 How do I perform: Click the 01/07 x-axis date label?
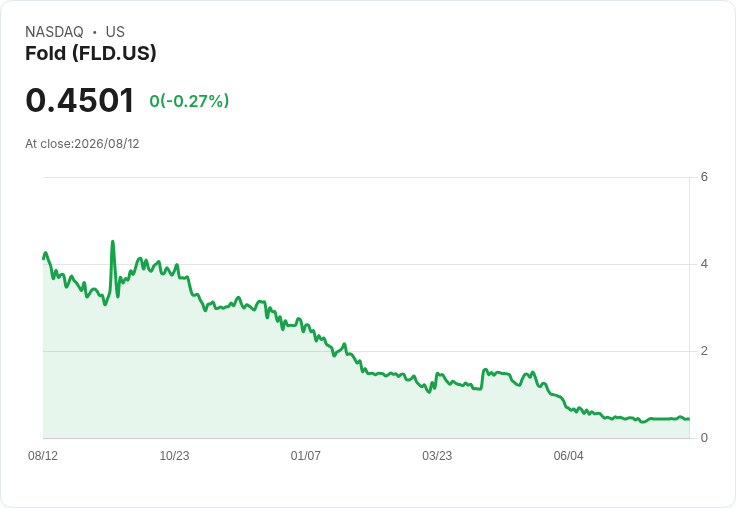[x=306, y=455]
